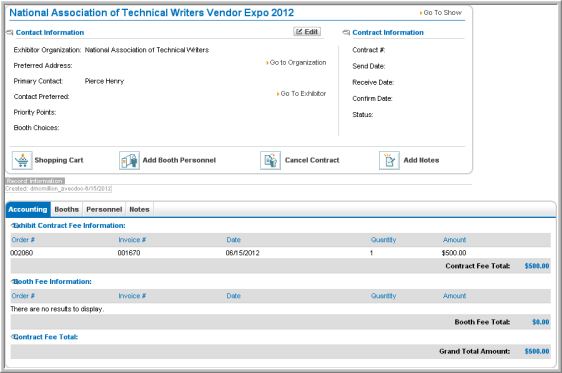Click the Confirm Date label
The height and width of the screenshot is (373, 562).
pyautogui.click(x=372, y=99)
